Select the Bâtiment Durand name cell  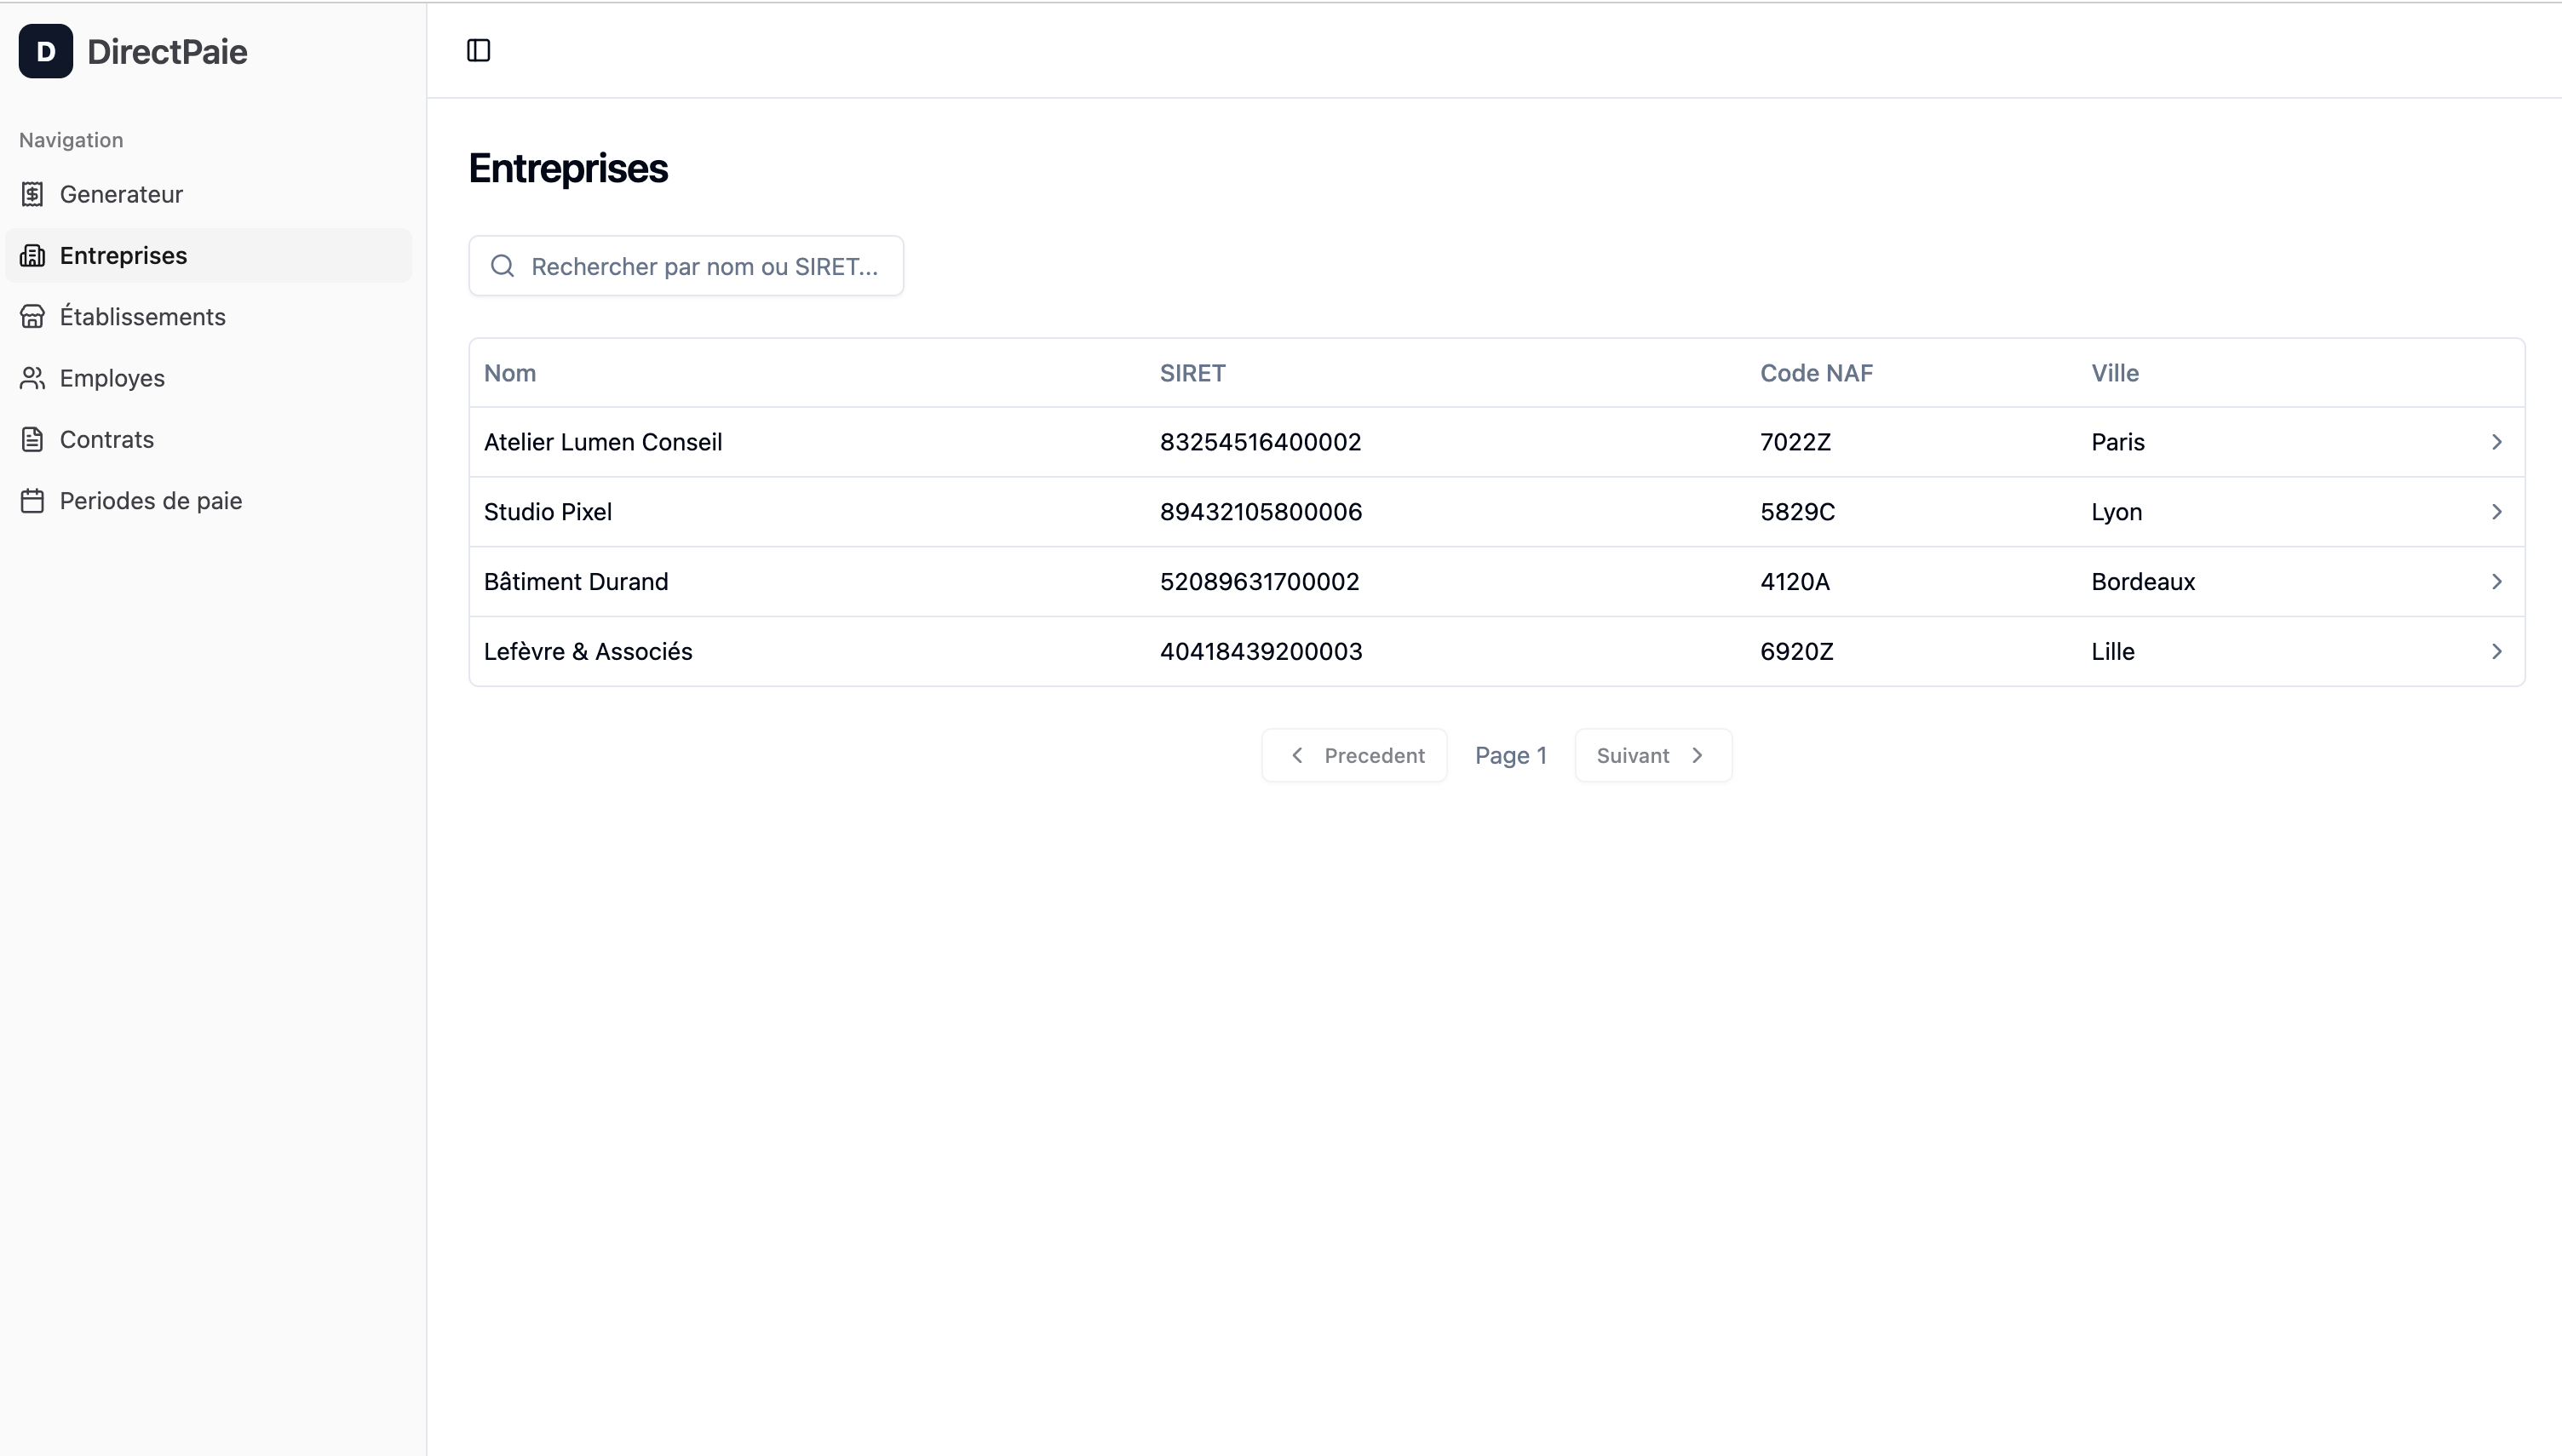(x=576, y=582)
